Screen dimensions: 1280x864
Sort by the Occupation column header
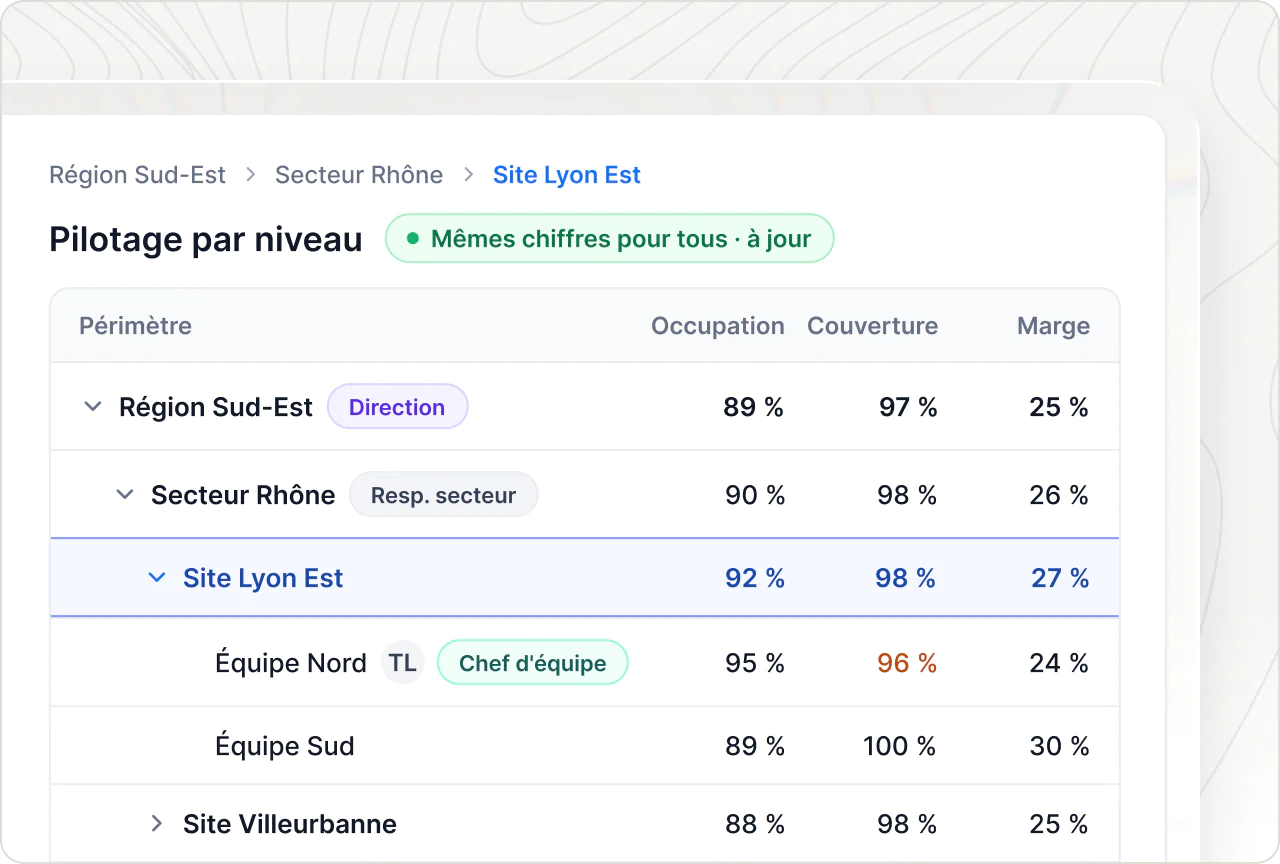[x=718, y=326]
